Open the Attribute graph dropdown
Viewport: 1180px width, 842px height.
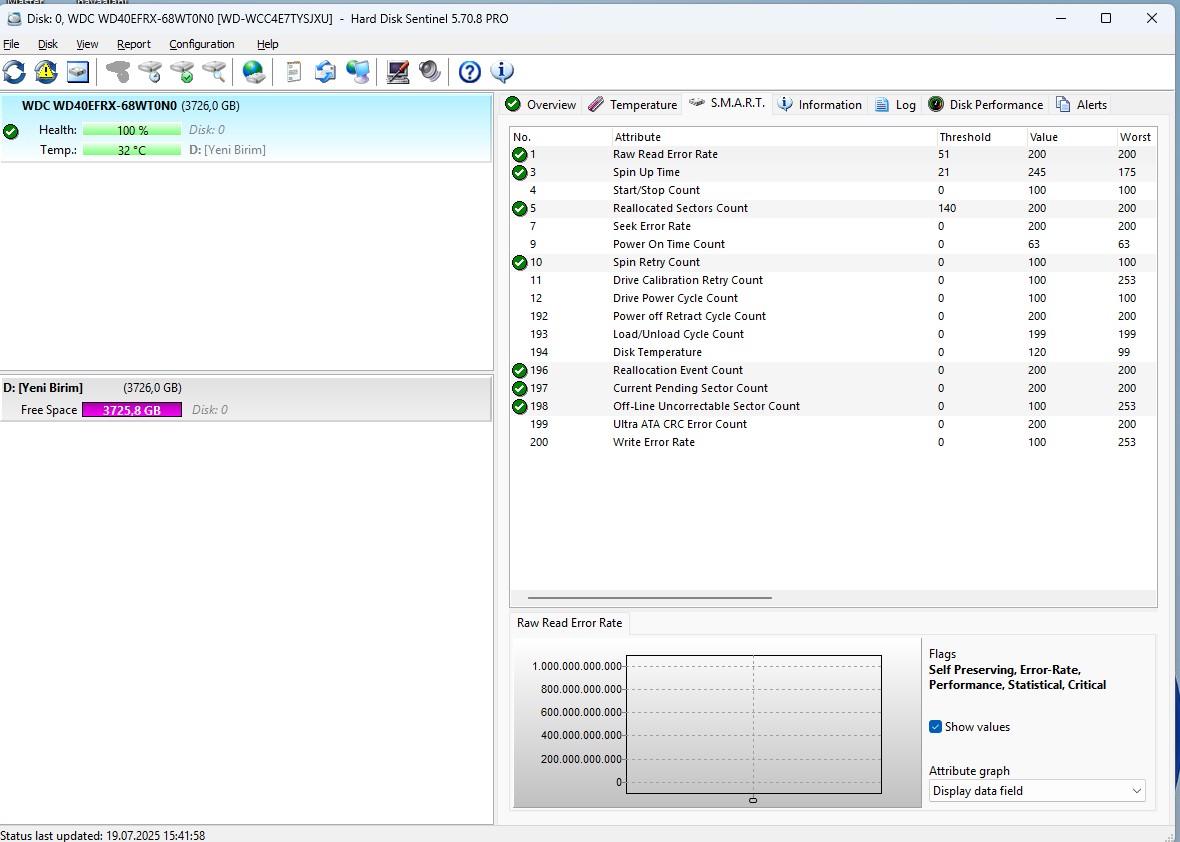(x=1037, y=791)
